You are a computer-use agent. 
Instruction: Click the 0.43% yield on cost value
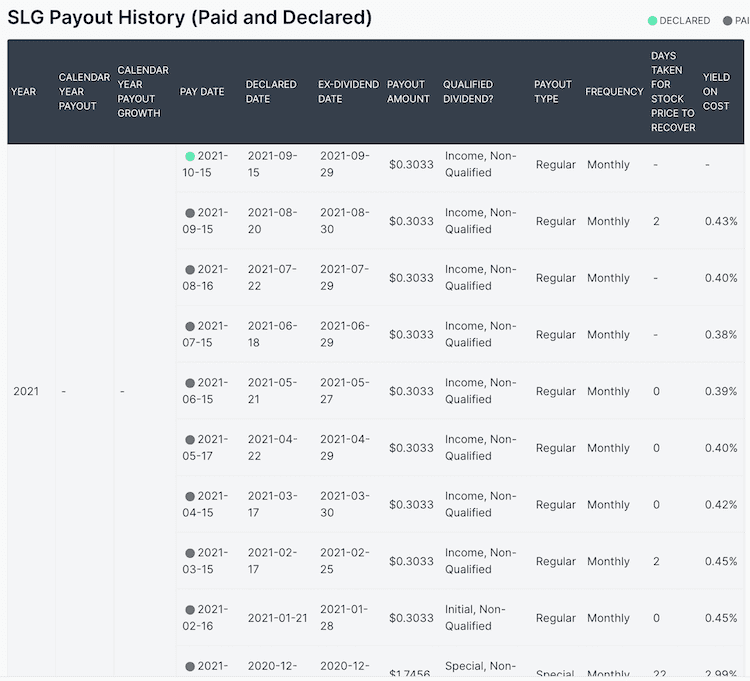coord(721,221)
